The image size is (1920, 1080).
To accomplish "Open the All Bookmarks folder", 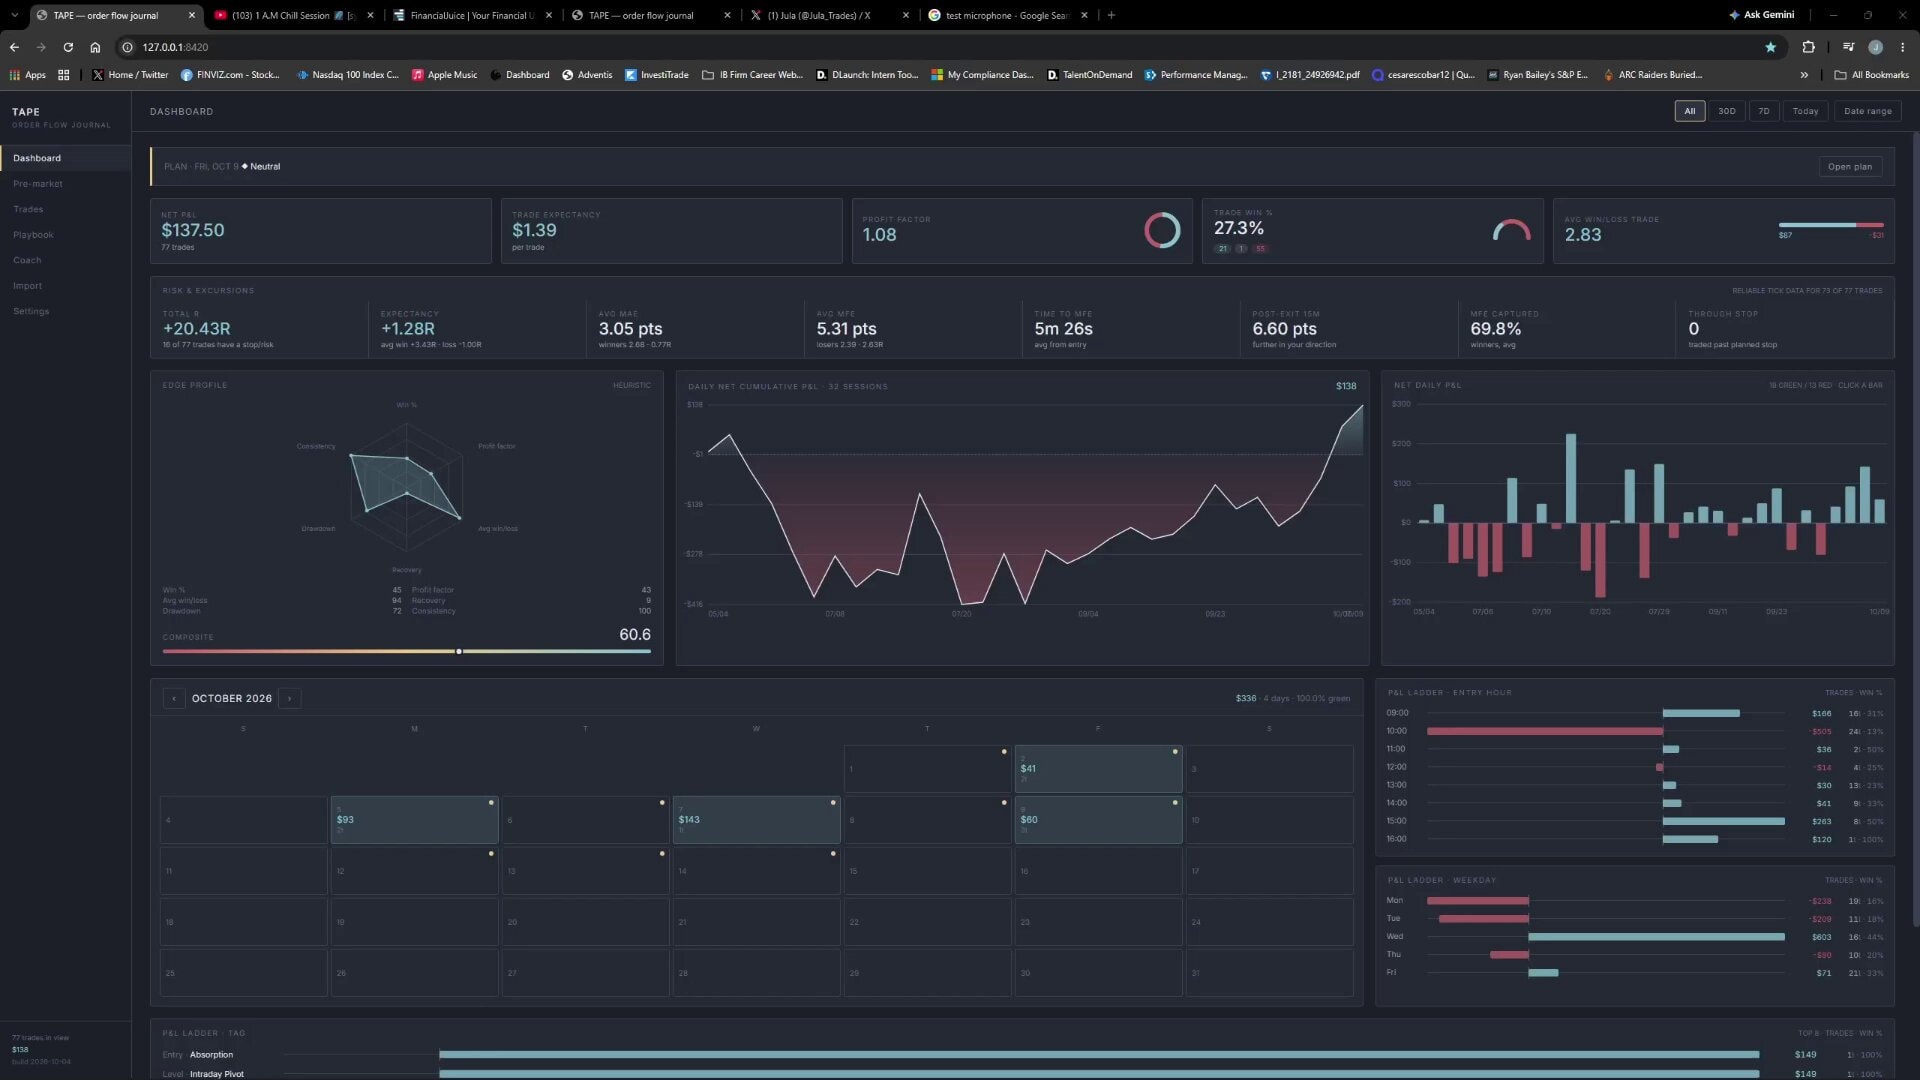I will (x=1871, y=75).
